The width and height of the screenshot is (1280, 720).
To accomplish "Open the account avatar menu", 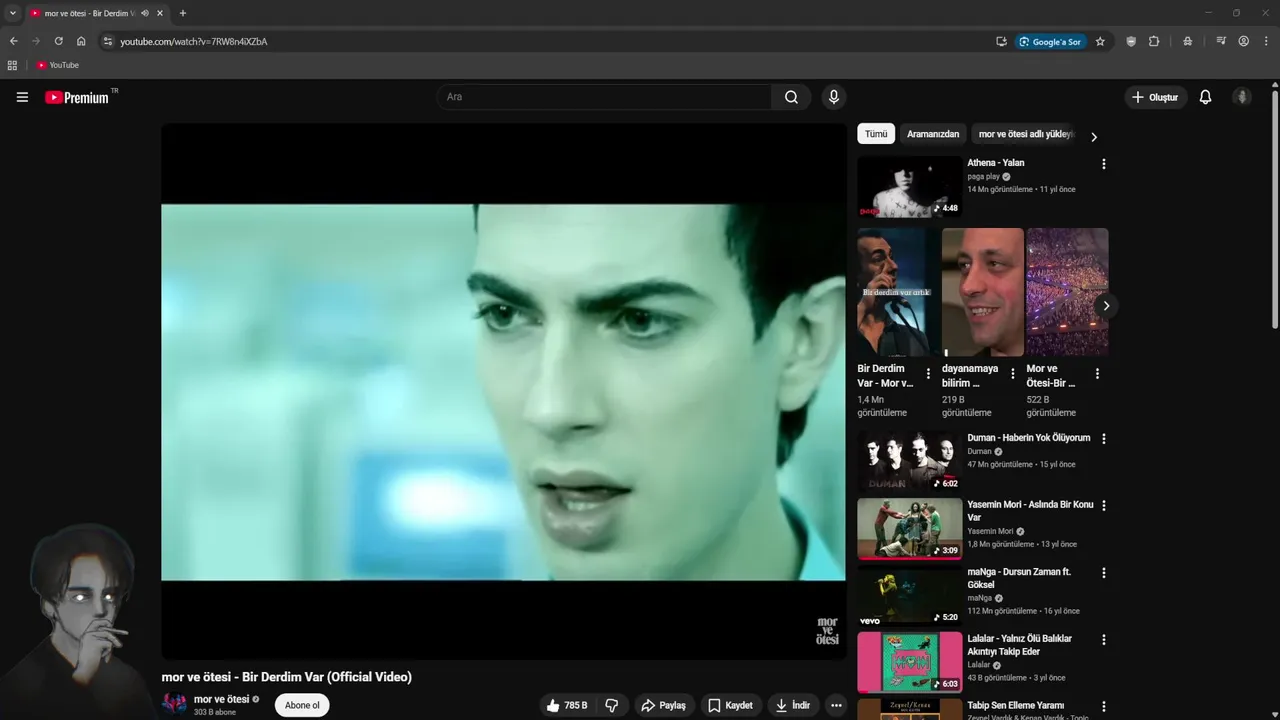I will click(1242, 97).
